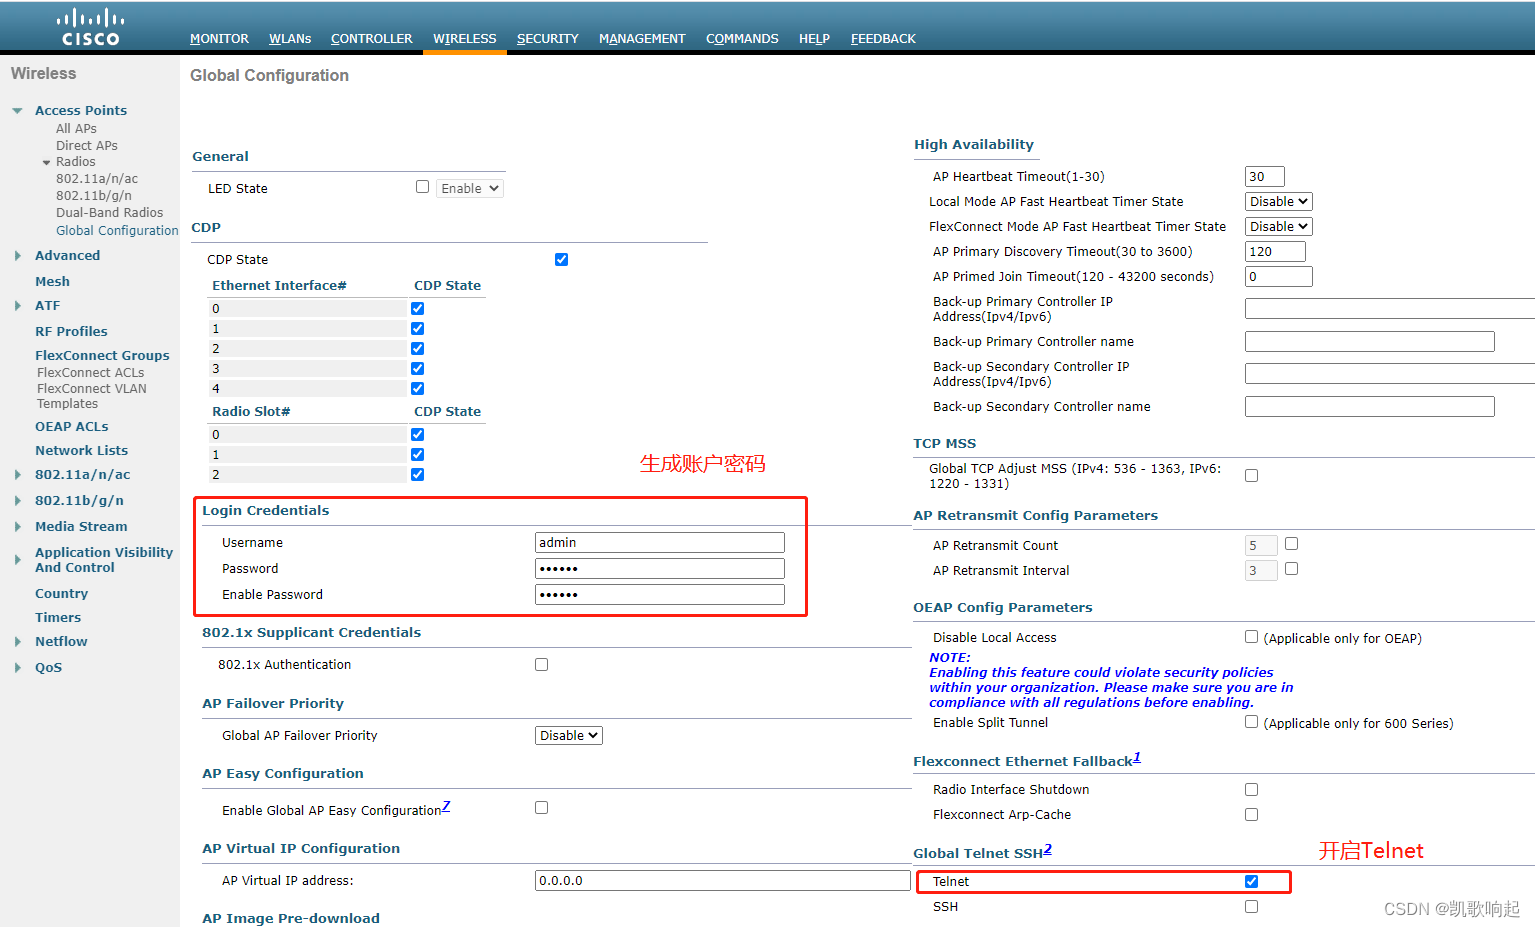This screenshot has width=1535, height=927.
Task: Open the MONITOR menu
Action: point(219,39)
